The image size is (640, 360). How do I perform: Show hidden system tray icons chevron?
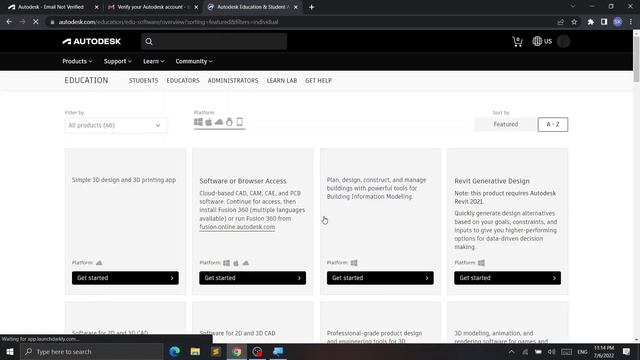511,351
